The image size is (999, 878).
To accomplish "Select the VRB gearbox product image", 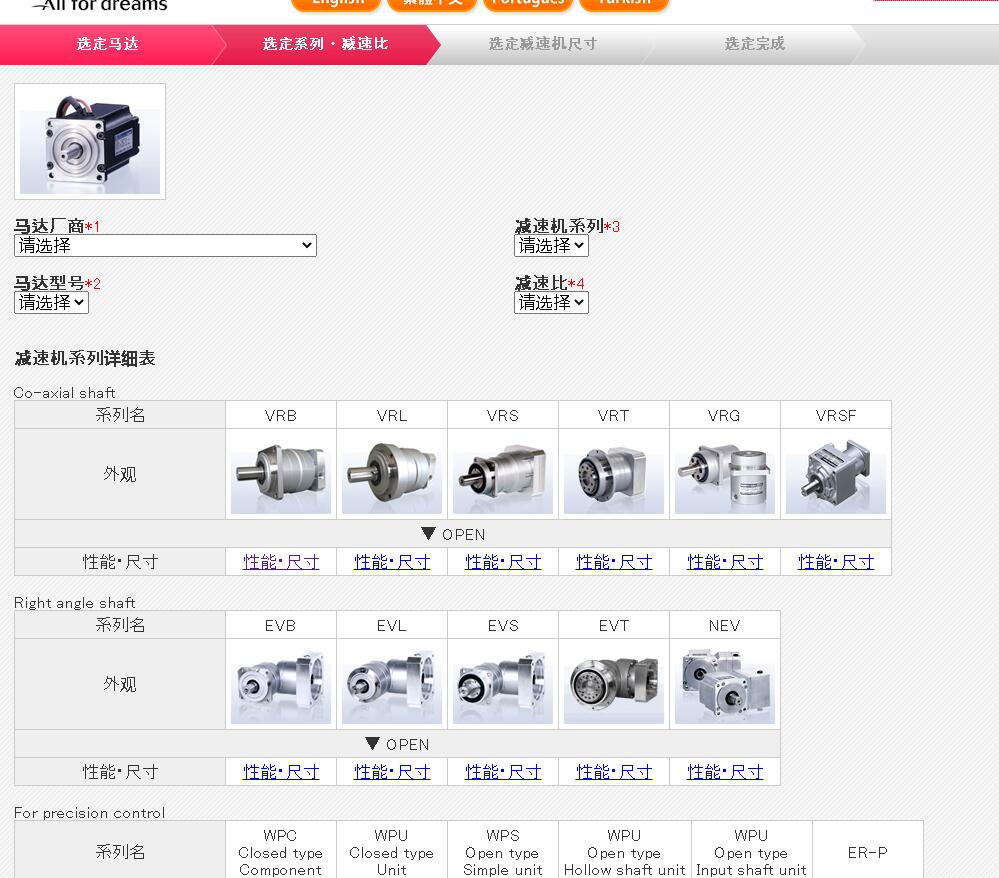I will tap(280, 473).
